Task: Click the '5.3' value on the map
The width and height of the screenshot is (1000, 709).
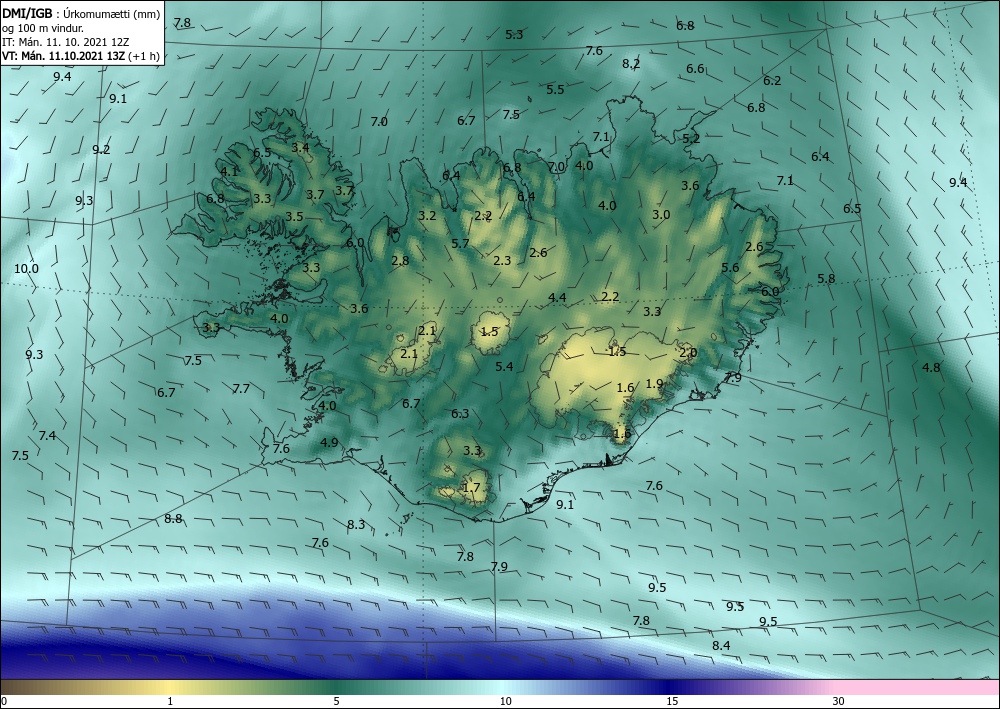Action: coord(514,34)
